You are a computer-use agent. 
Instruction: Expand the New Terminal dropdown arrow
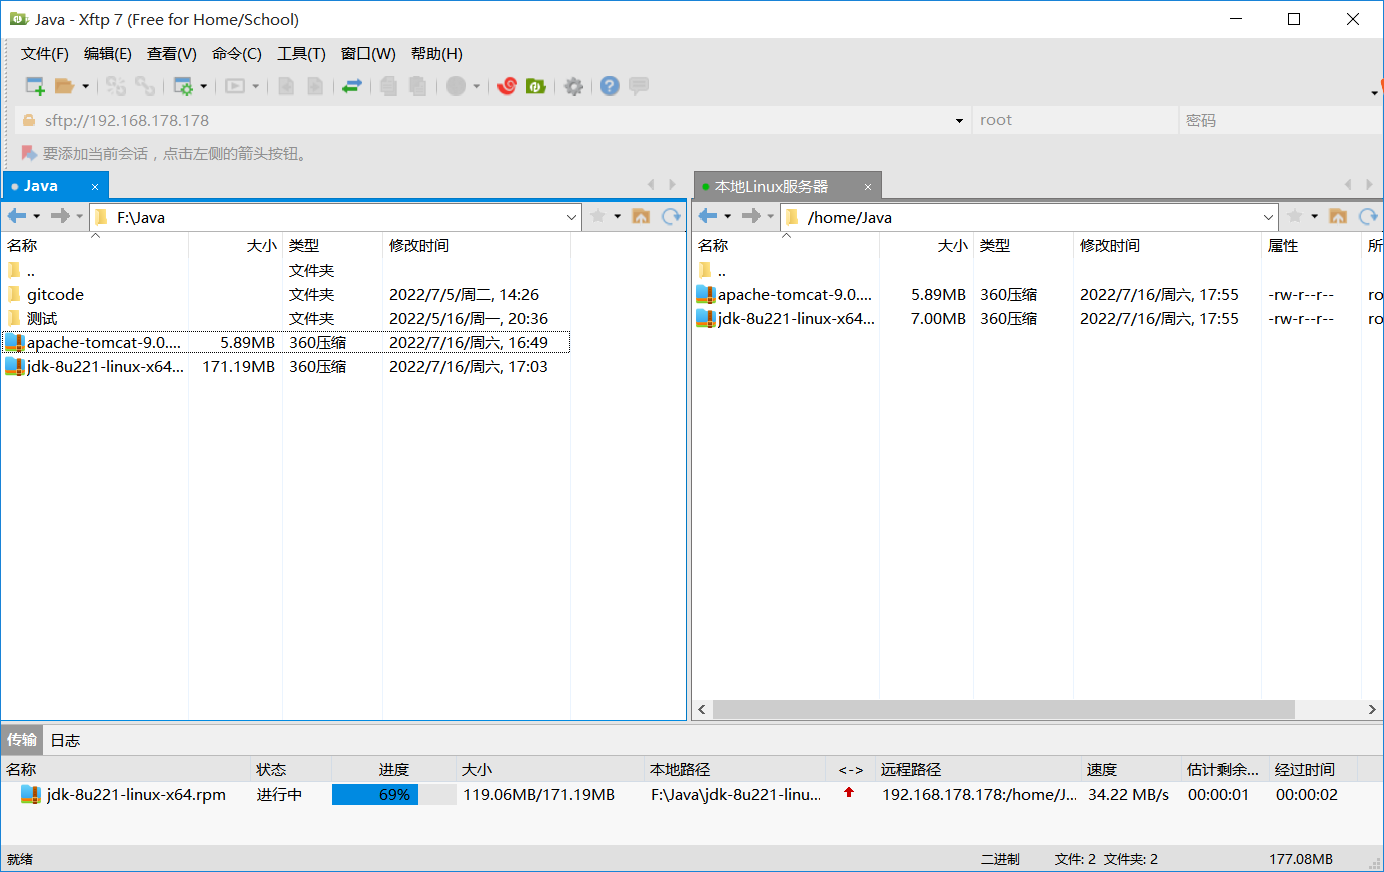pyautogui.click(x=256, y=86)
